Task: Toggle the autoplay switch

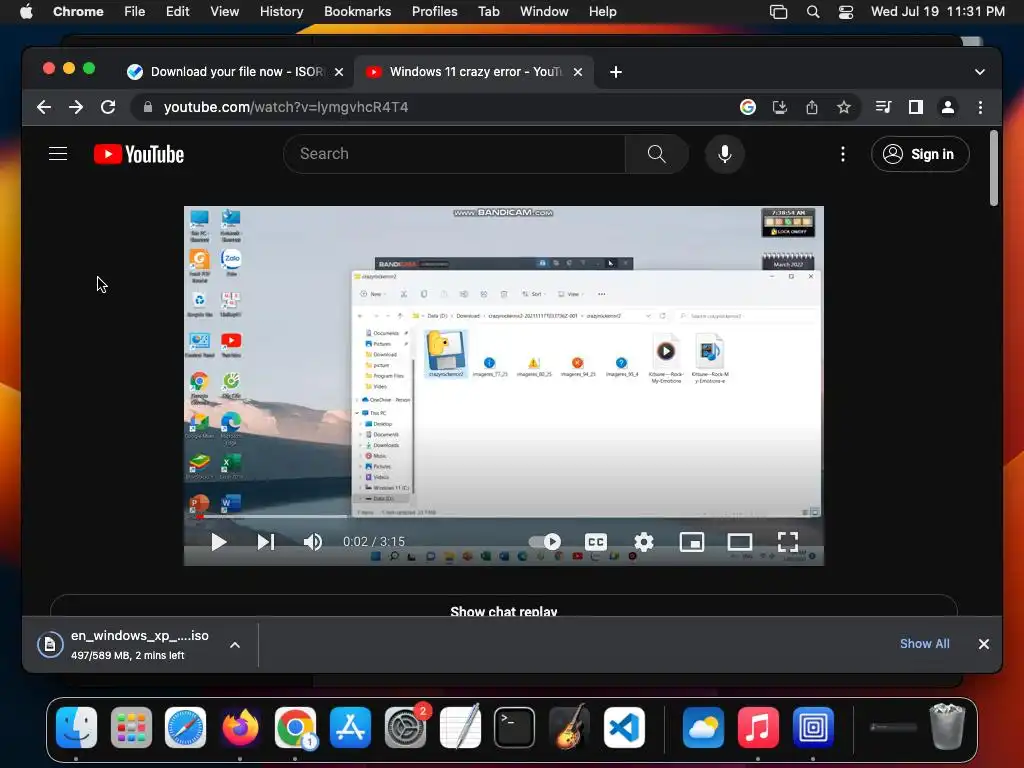Action: pyautogui.click(x=545, y=541)
